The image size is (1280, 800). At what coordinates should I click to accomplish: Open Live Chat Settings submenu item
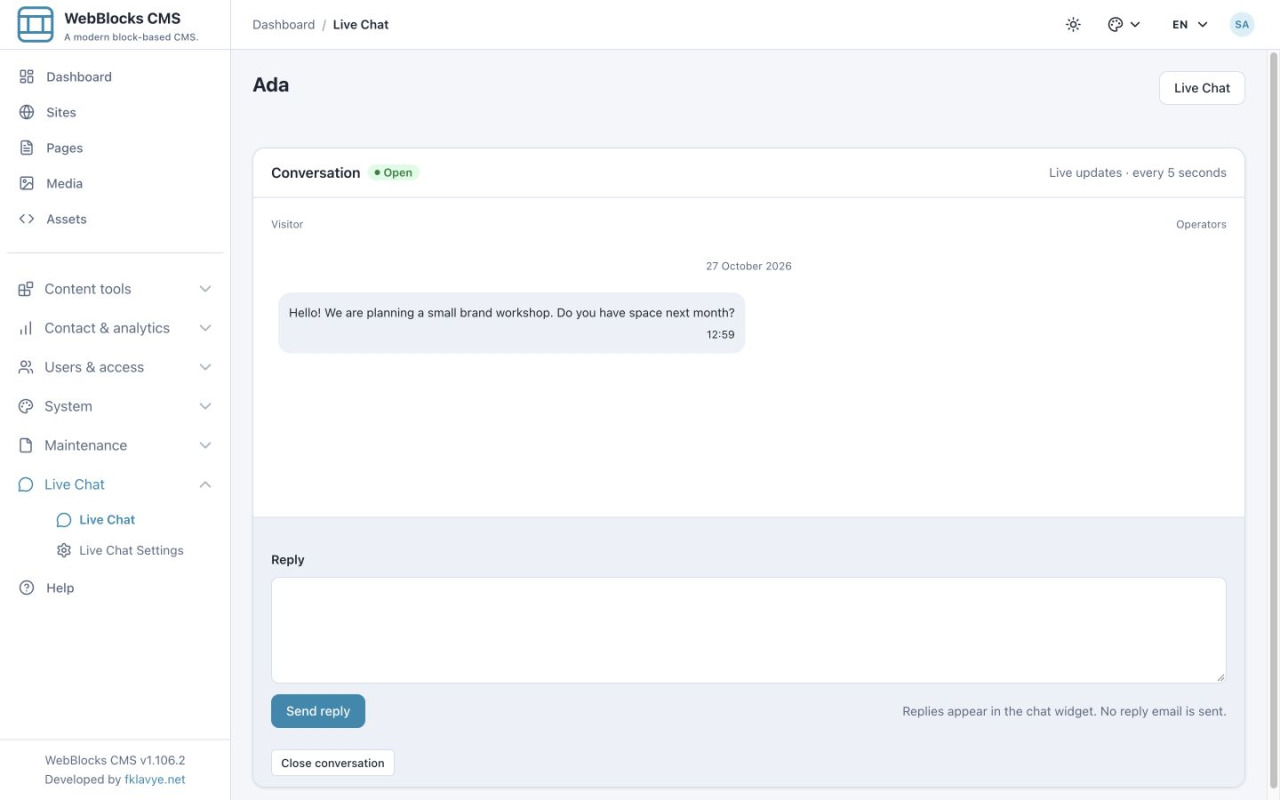pyautogui.click(x=131, y=550)
